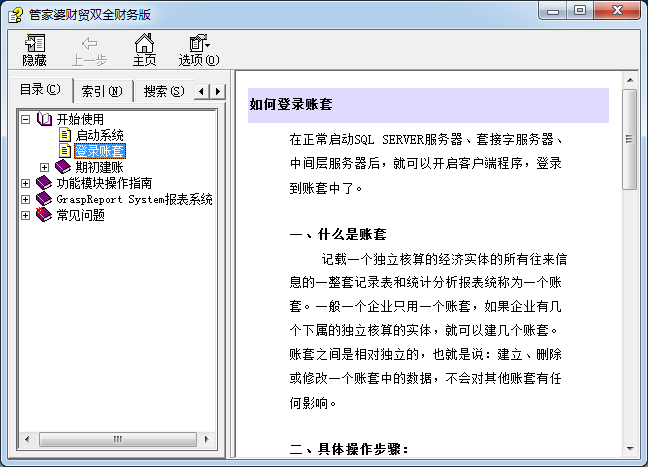Select GraspReport System报表系统 entry

[x=134, y=199]
